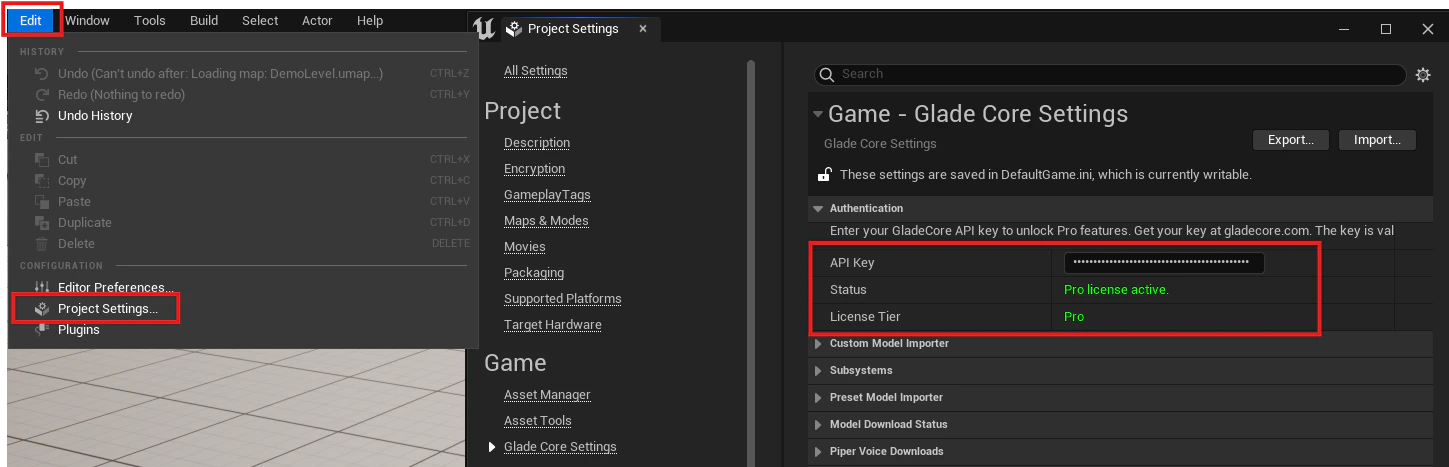
Task: Expand the Custom Model Importer section
Action: point(818,344)
